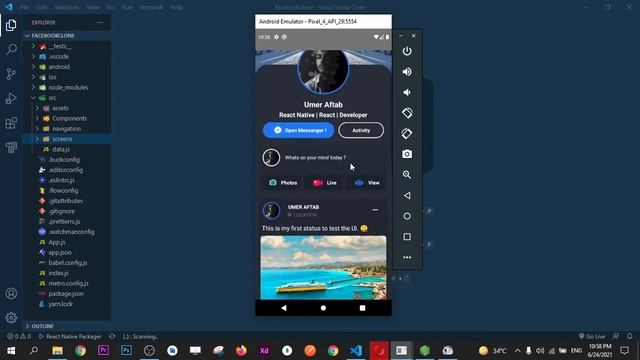Open notifications bell in status bar

coord(629,336)
